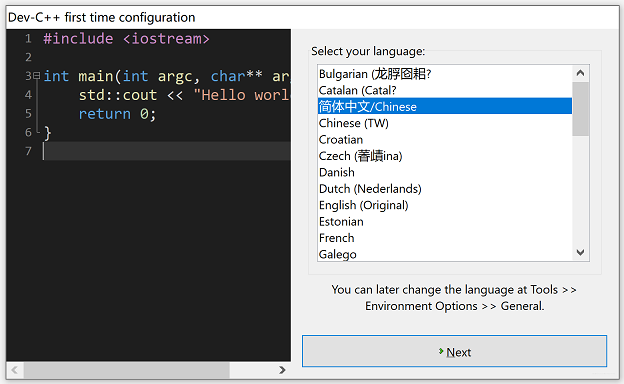Collapse the main function fold marker
The image size is (624, 384).
[x=37, y=75]
